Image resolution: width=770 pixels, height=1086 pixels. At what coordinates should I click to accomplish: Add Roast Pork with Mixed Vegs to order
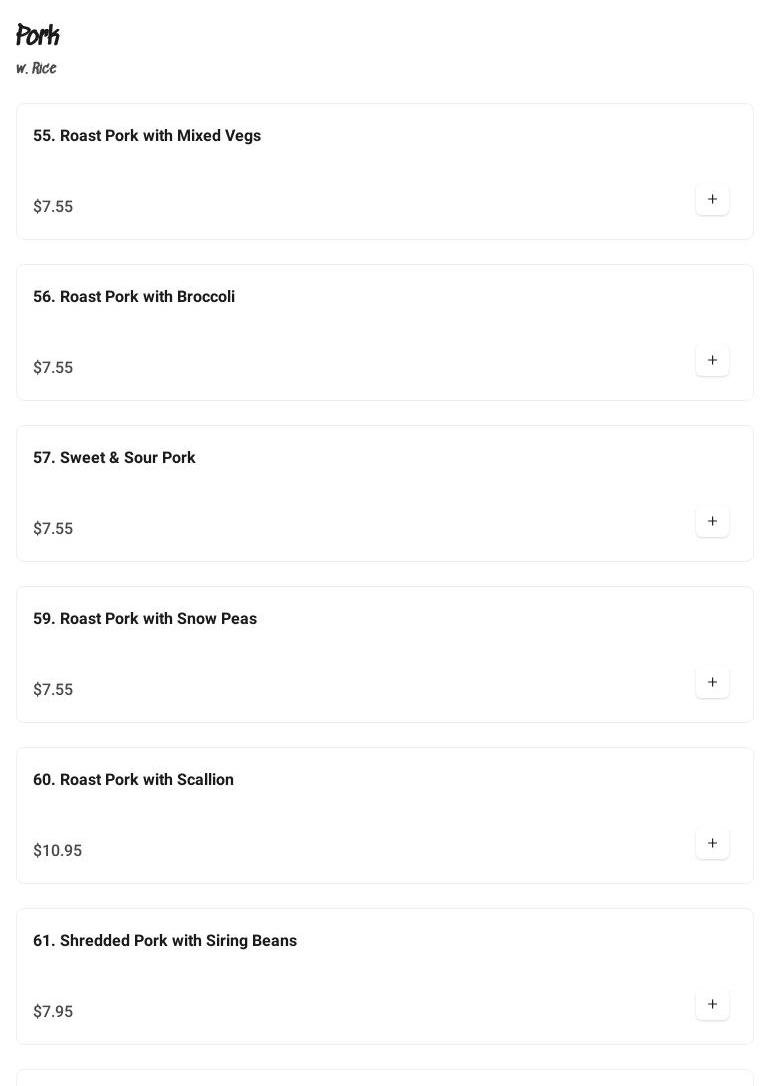click(712, 199)
